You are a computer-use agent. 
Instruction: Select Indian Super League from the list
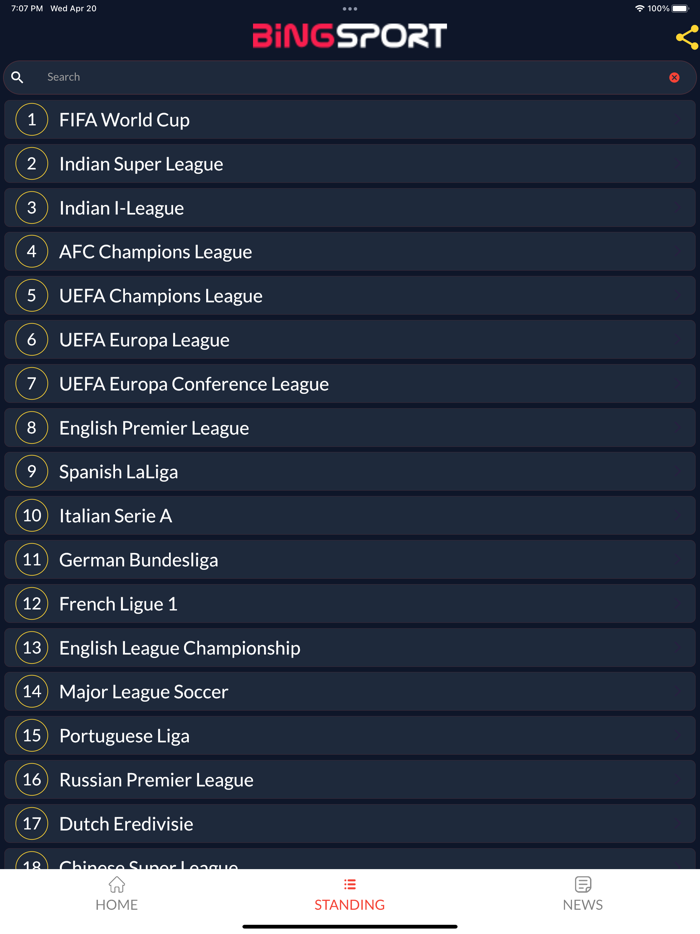tap(350, 163)
